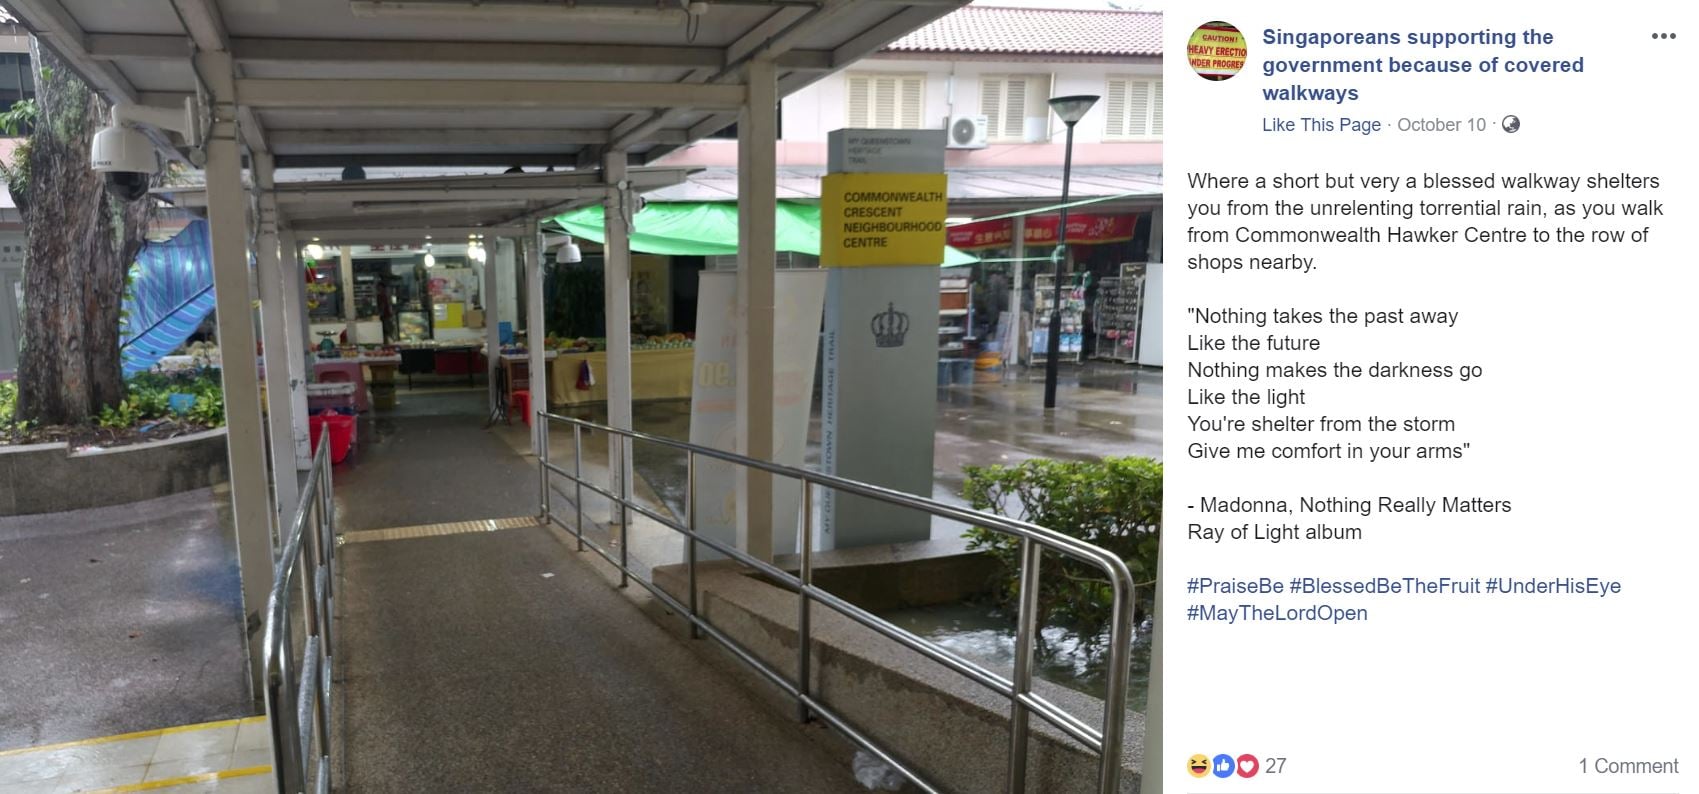Click the public globe privacy icon
Image resolution: width=1699 pixels, height=794 pixels.
coord(1511,124)
